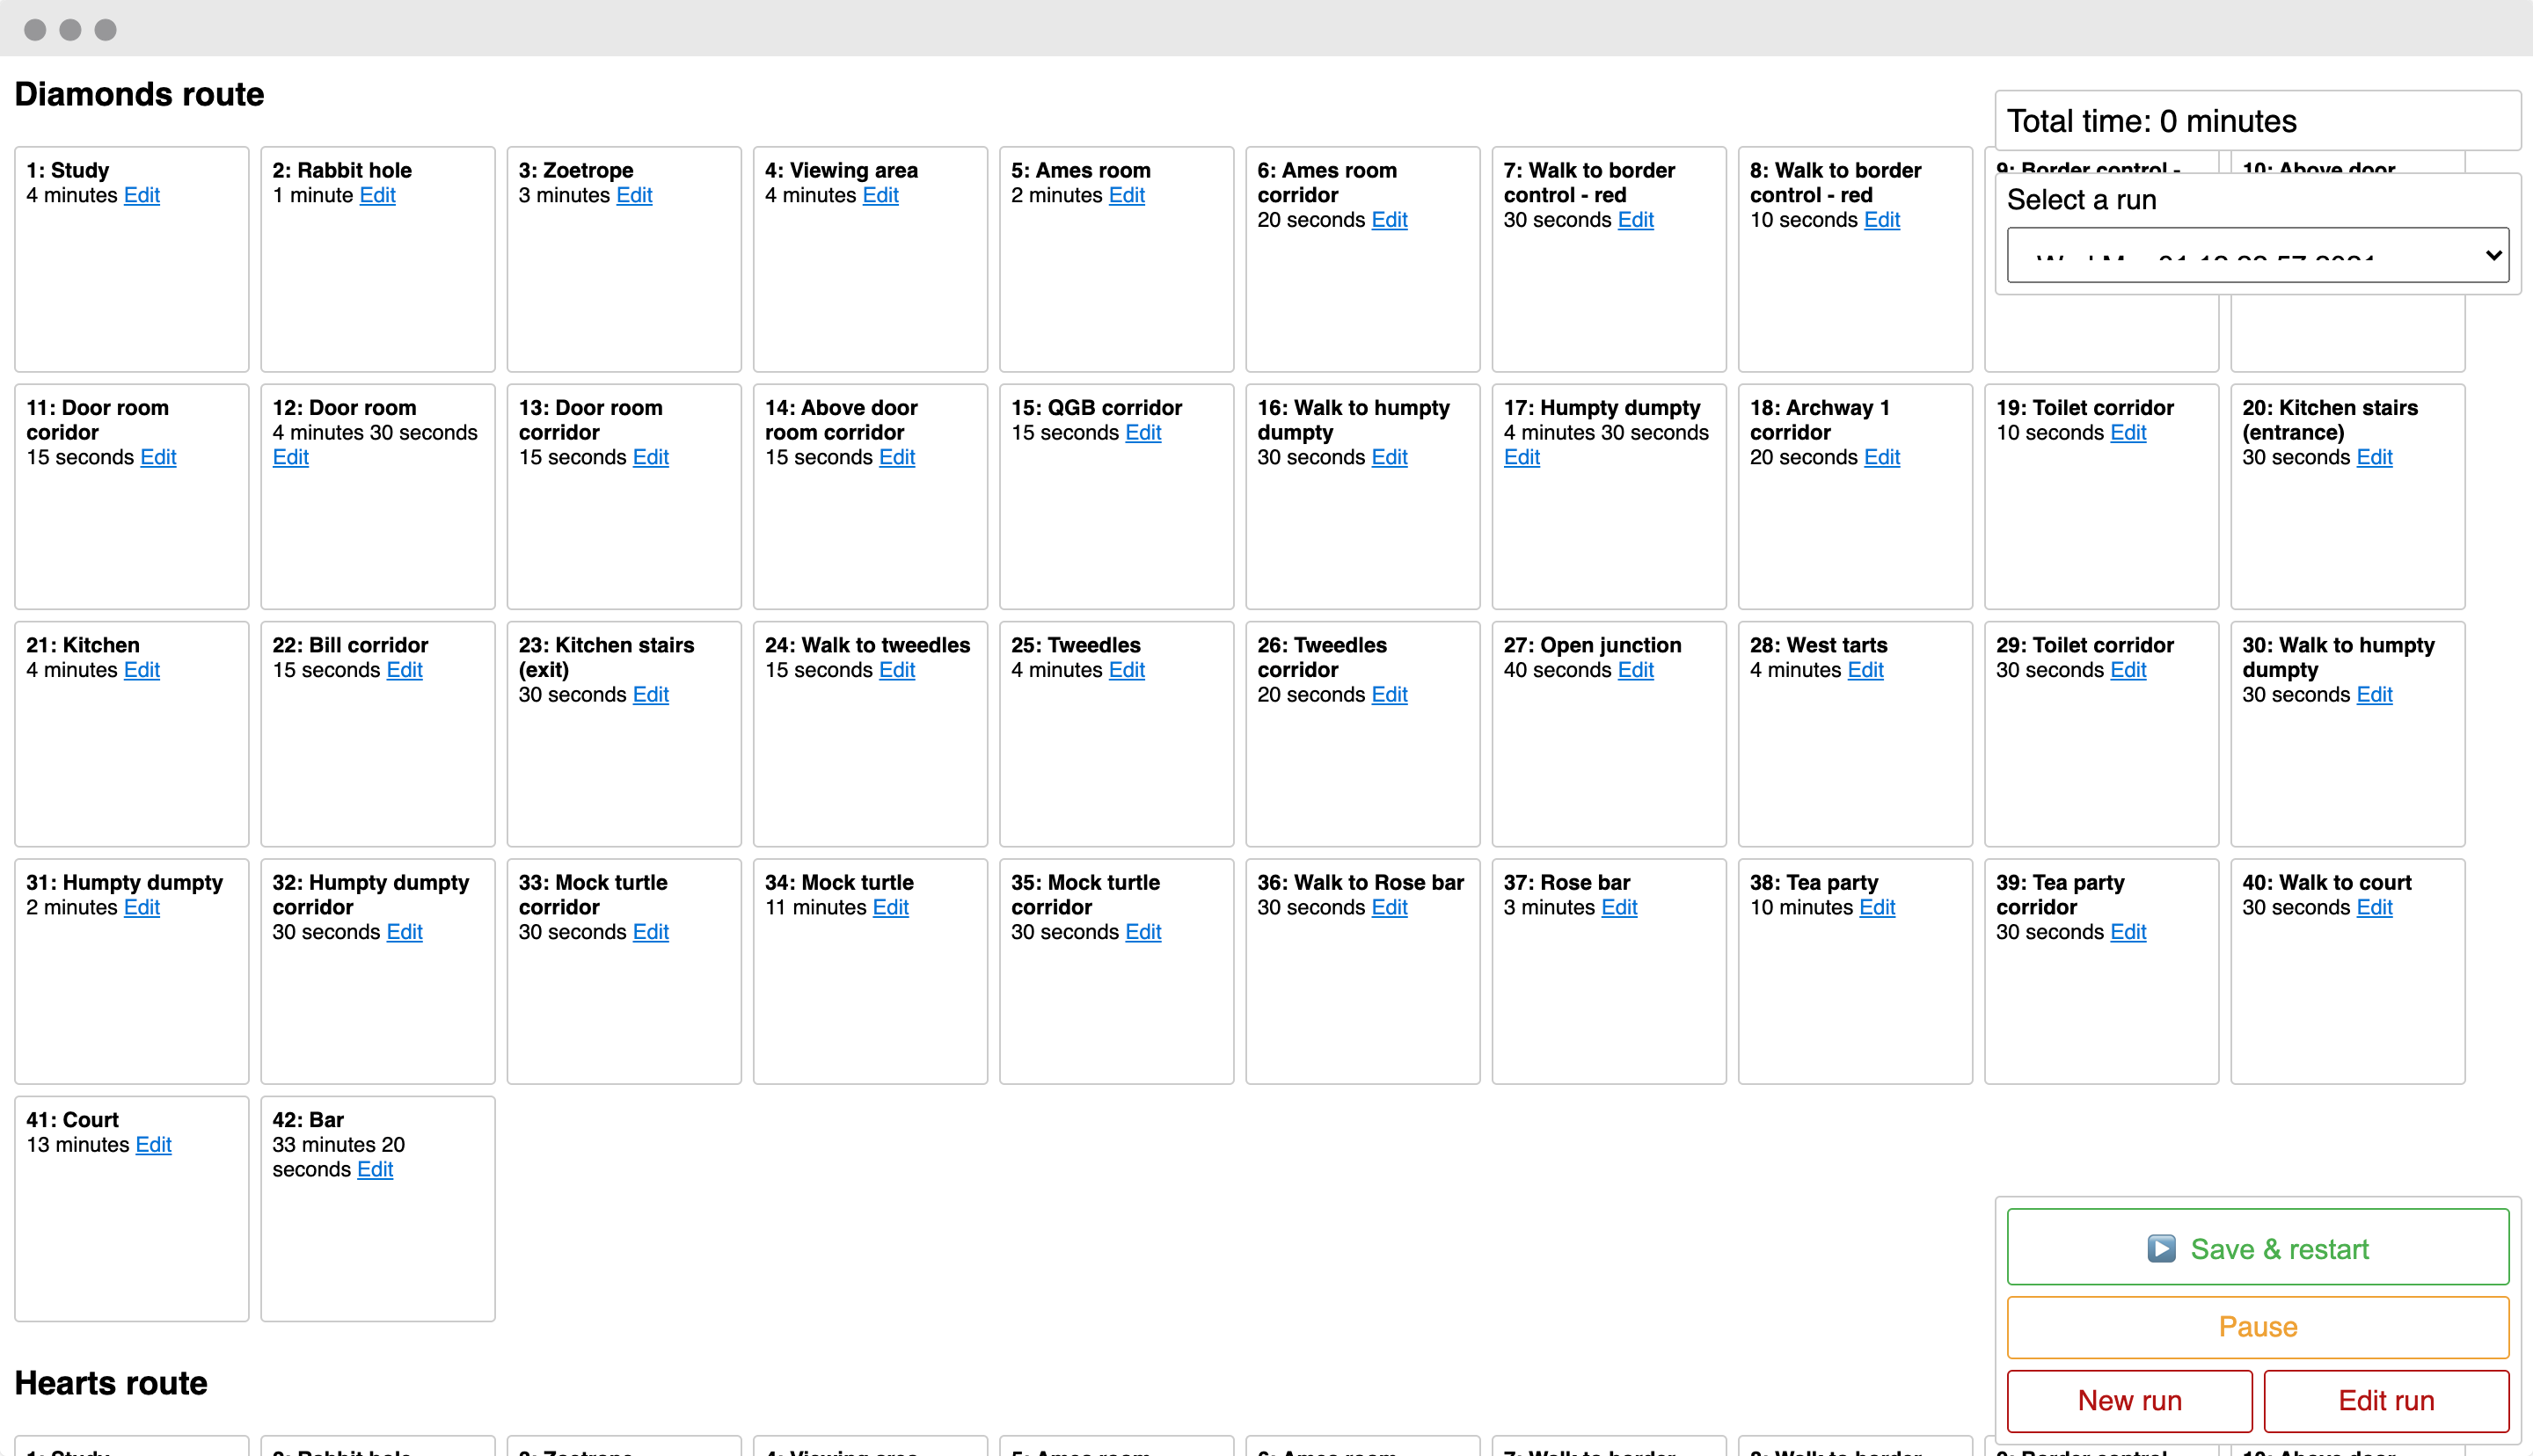
Task: Edit the 4: Viewing area time
Action: tap(880, 195)
